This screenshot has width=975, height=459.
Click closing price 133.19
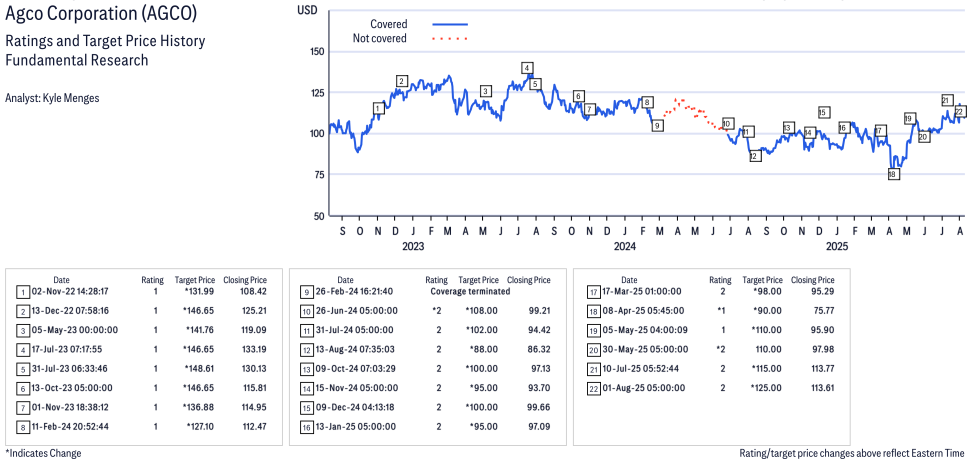tap(253, 349)
